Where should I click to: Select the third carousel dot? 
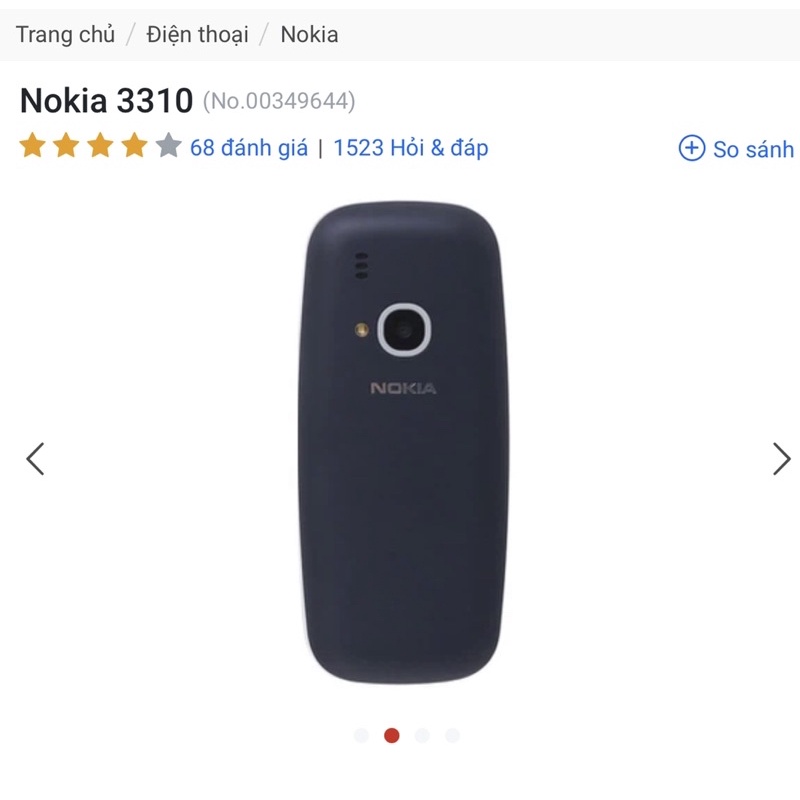(422, 735)
